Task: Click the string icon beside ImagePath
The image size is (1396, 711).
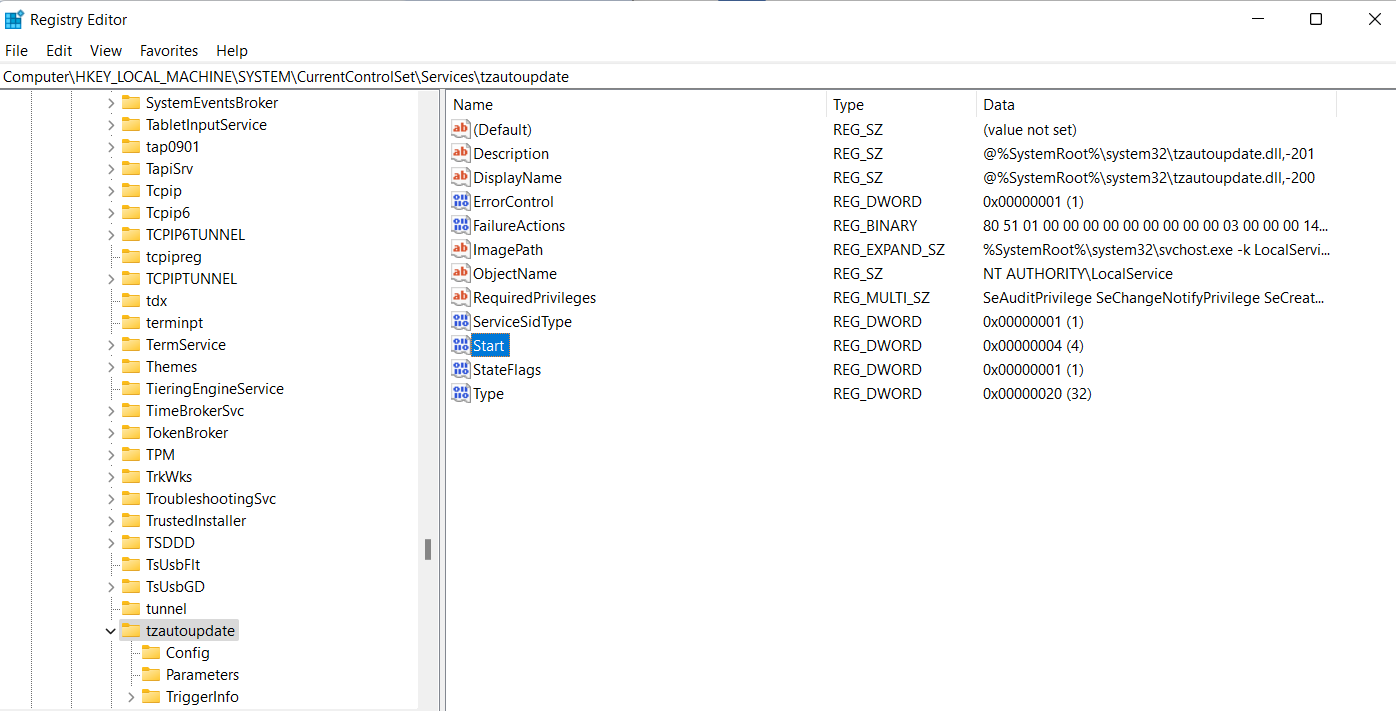Action: 460,250
